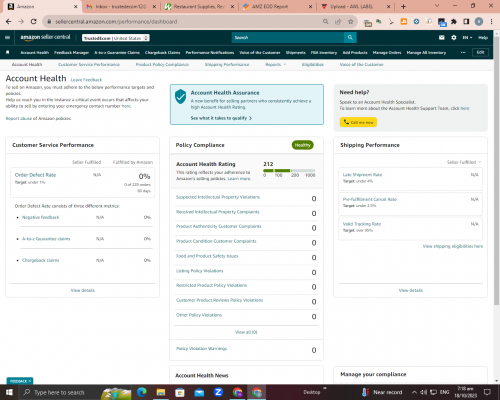Open the TrustedEcom United States account switcher
The height and width of the screenshot is (400, 500).
click(x=116, y=38)
